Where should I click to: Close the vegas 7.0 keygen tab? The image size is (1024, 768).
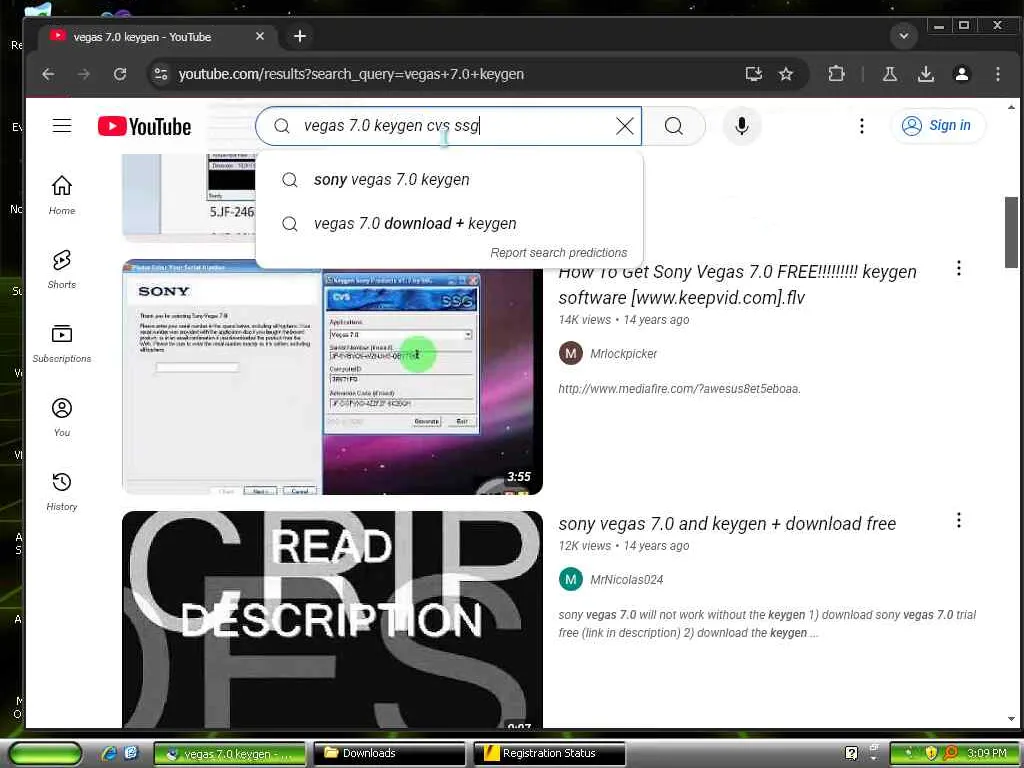tap(260, 37)
